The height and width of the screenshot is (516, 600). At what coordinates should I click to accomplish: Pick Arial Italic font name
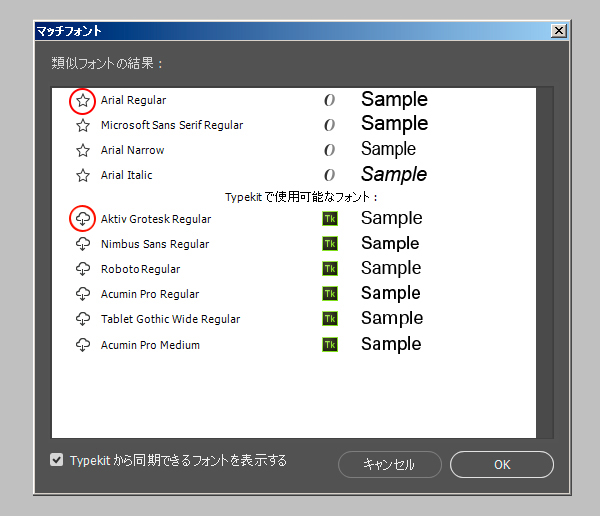pyautogui.click(x=126, y=175)
